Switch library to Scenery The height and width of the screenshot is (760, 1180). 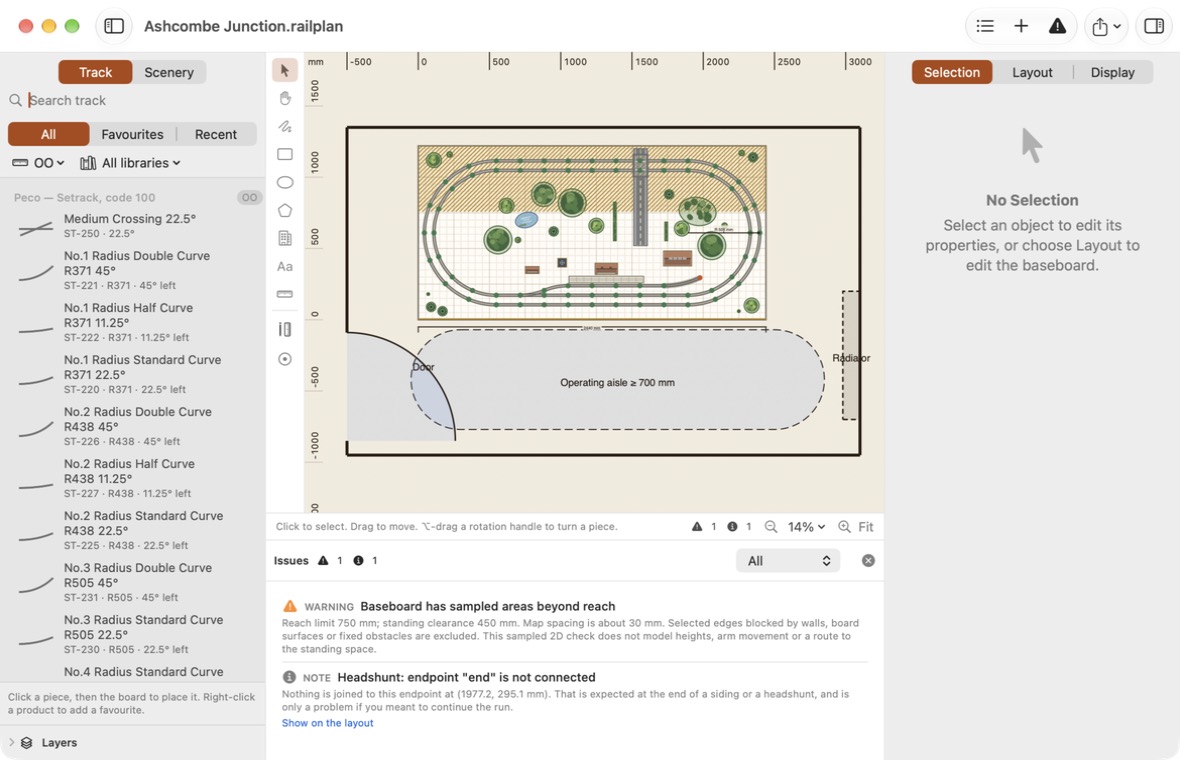[169, 72]
